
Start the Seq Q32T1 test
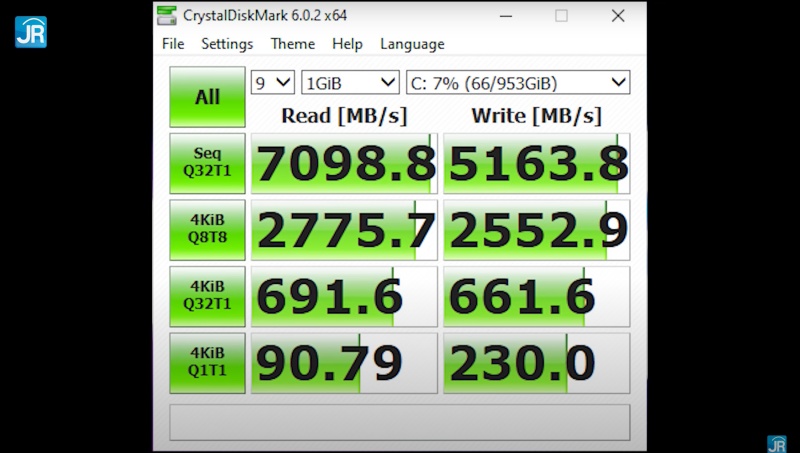pyautogui.click(x=207, y=163)
